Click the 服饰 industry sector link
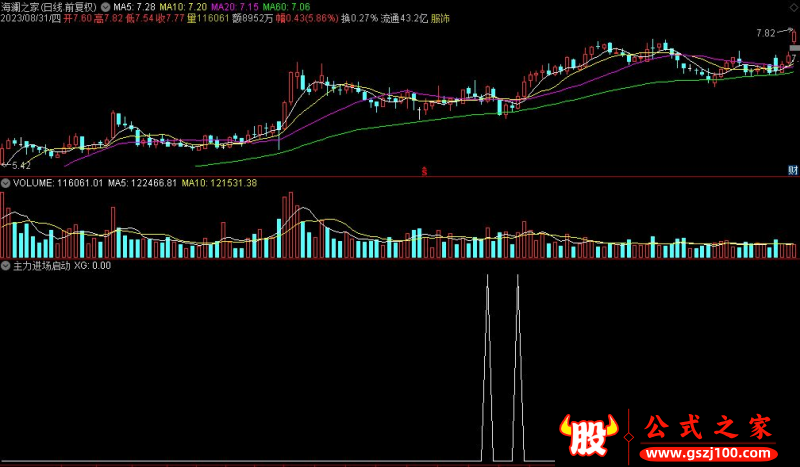This screenshot has height=467, width=800. click(440, 19)
